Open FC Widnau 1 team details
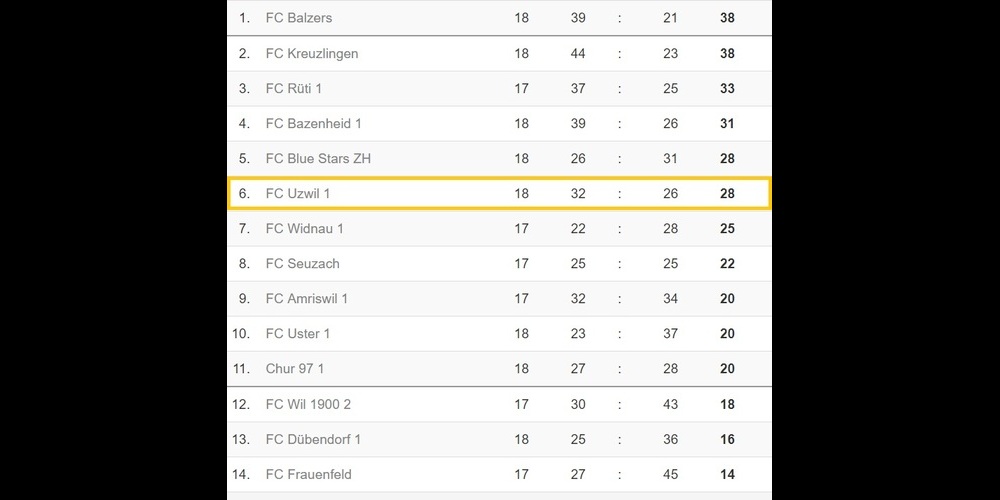1000x500 pixels. coord(304,228)
